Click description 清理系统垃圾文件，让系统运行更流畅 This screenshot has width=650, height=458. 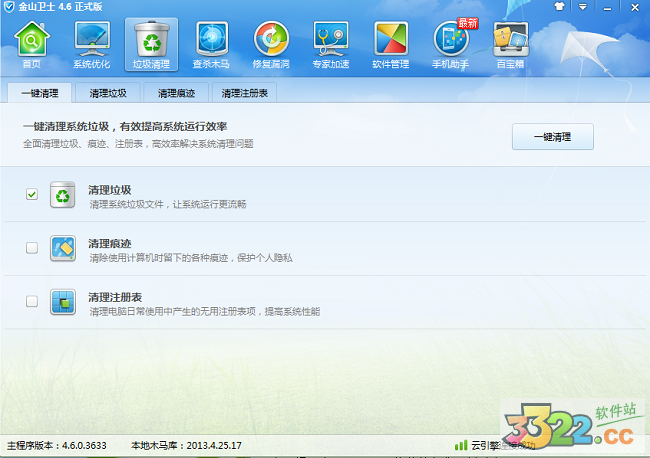coord(168,204)
